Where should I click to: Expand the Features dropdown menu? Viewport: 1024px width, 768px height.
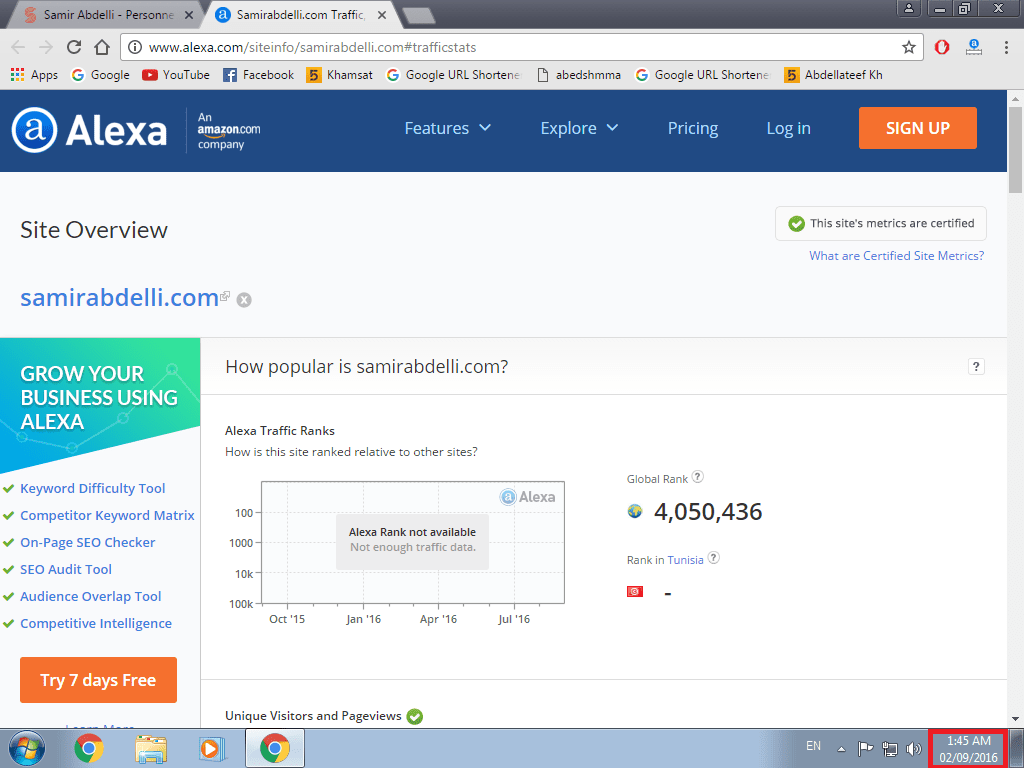point(447,128)
